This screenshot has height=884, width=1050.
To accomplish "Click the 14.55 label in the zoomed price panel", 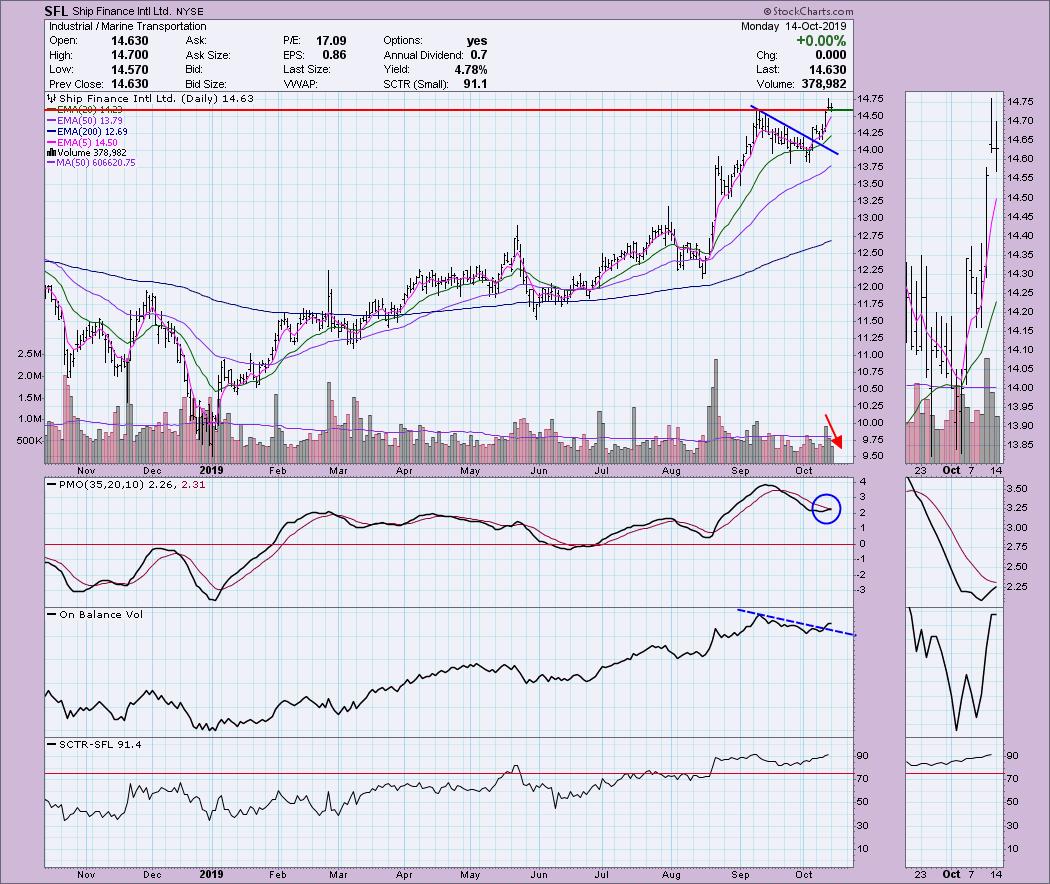I will click(x=1020, y=178).
